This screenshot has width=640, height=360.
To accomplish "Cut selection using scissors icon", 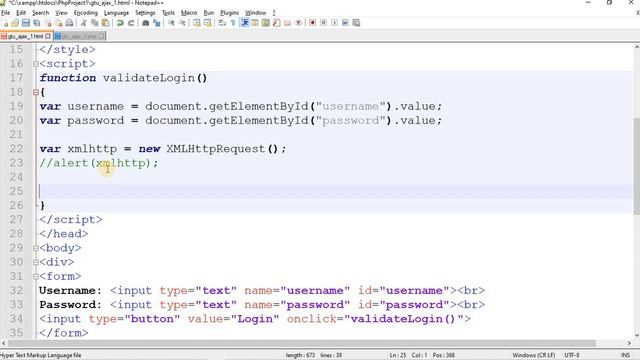I will pos(84,23).
